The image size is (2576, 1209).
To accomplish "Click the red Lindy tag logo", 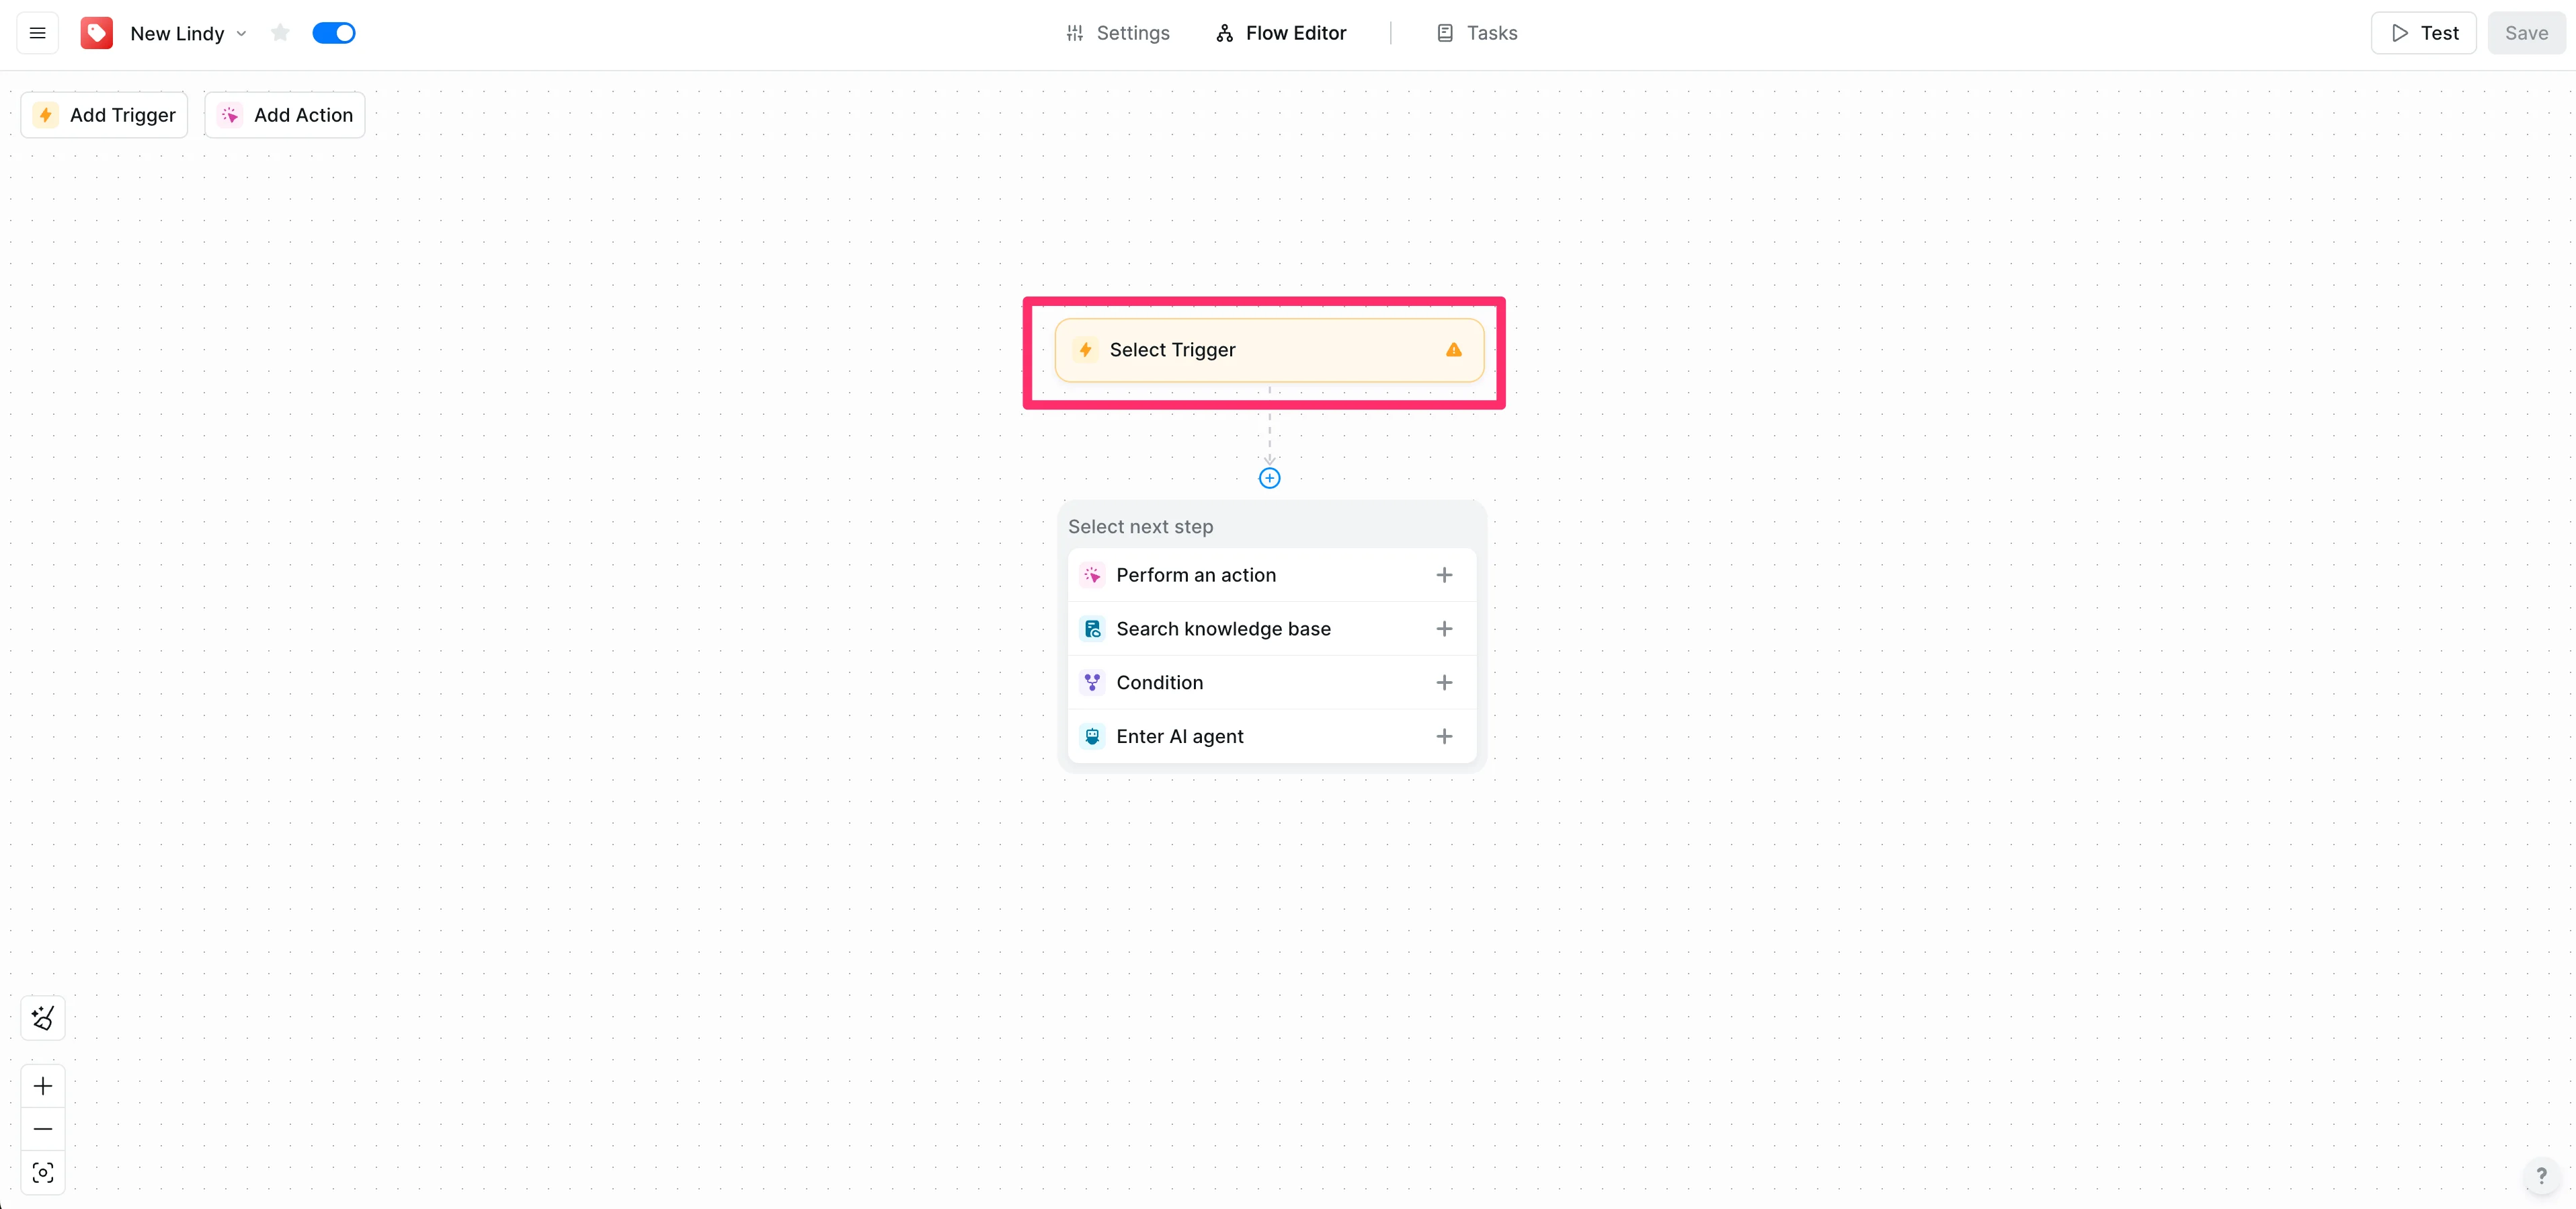I will tap(96, 33).
